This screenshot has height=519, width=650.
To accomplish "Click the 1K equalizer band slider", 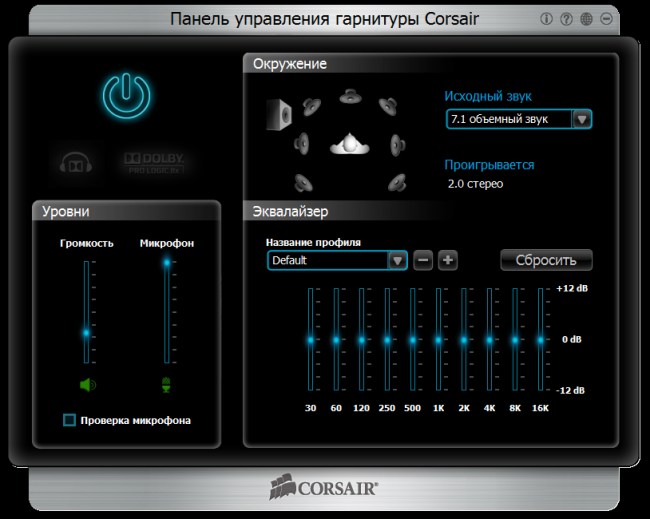I will 438,340.
